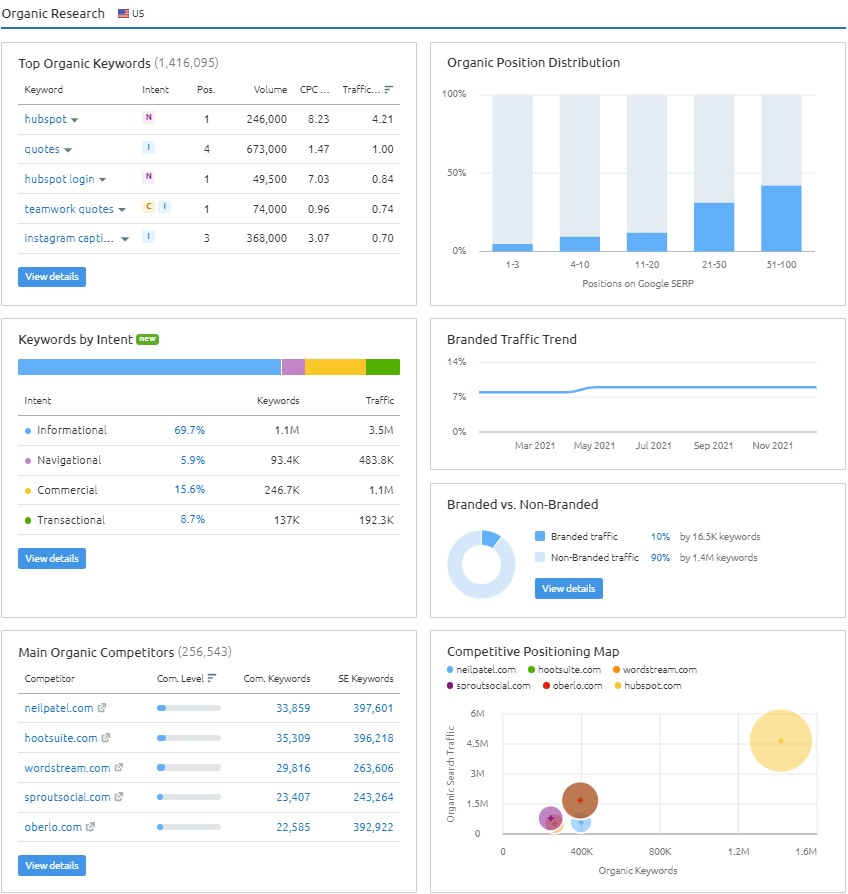The image size is (848, 894).
Task: Sort by the SE Keywords column header
Action: pos(366,678)
